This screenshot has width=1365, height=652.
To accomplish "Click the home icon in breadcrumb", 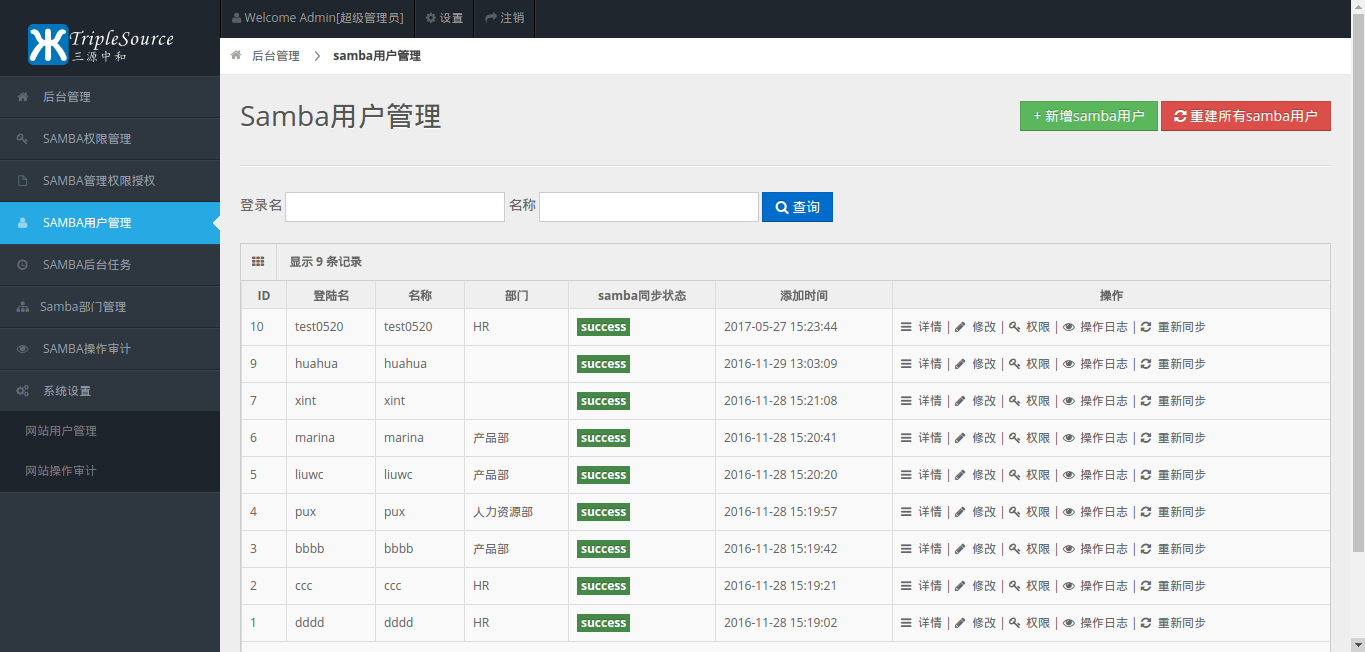I will tap(236, 55).
